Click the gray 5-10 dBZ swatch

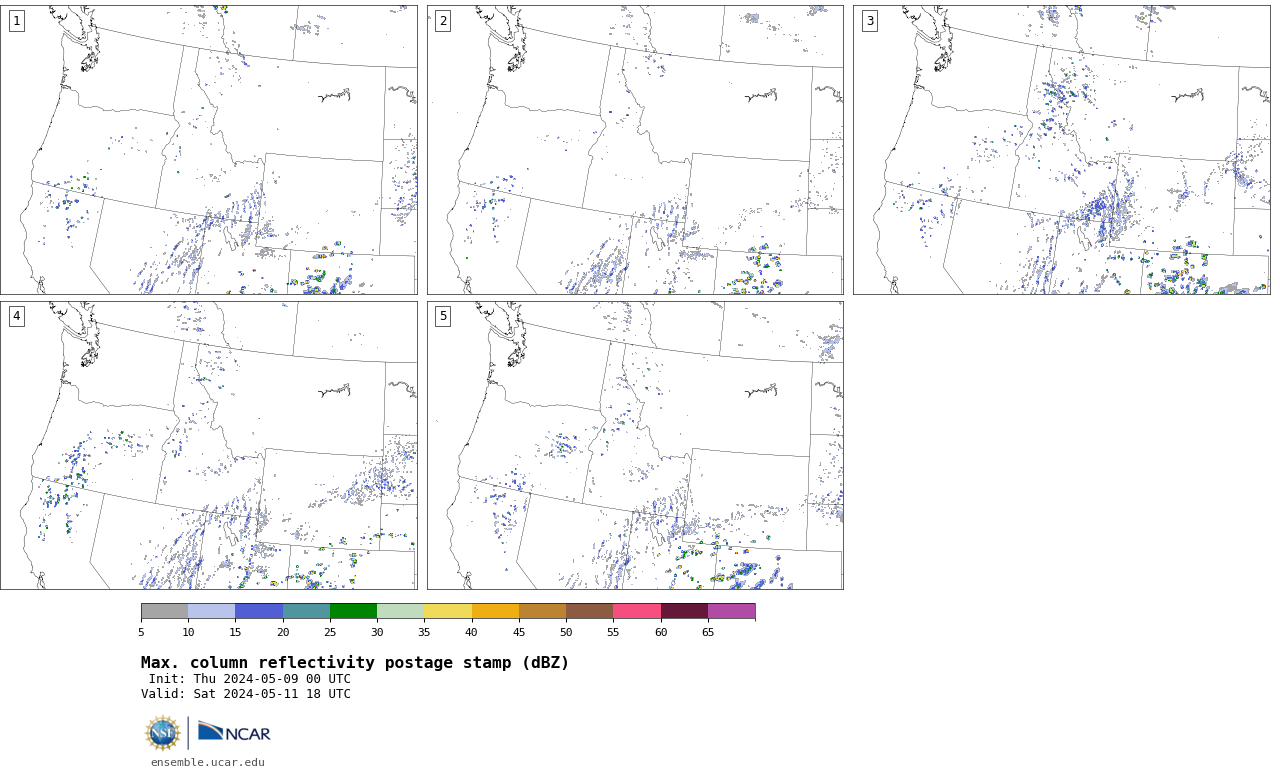[165, 611]
